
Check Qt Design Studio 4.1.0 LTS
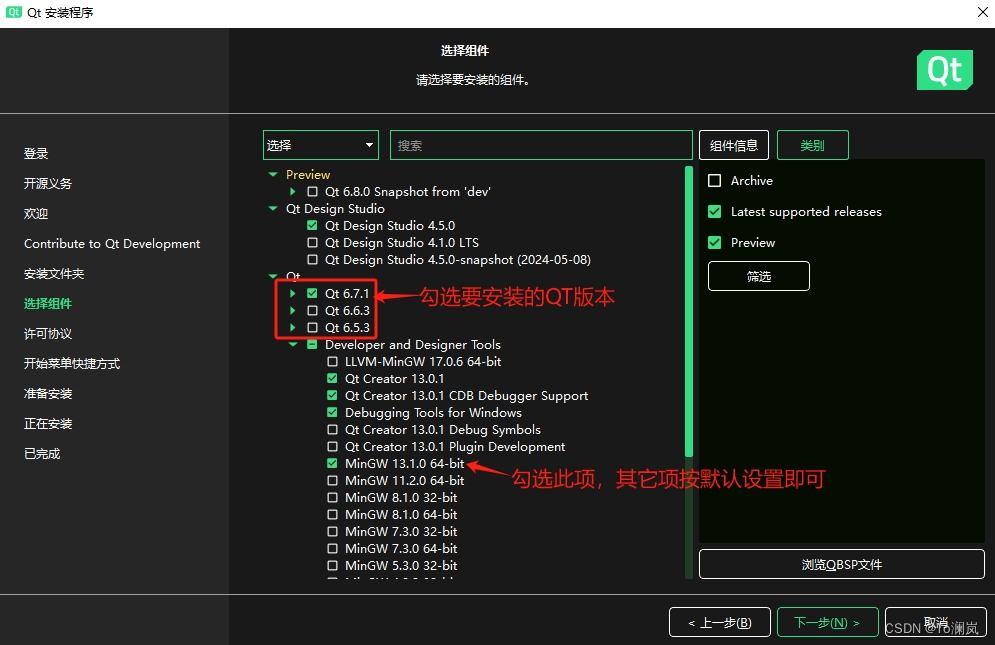pyautogui.click(x=312, y=243)
